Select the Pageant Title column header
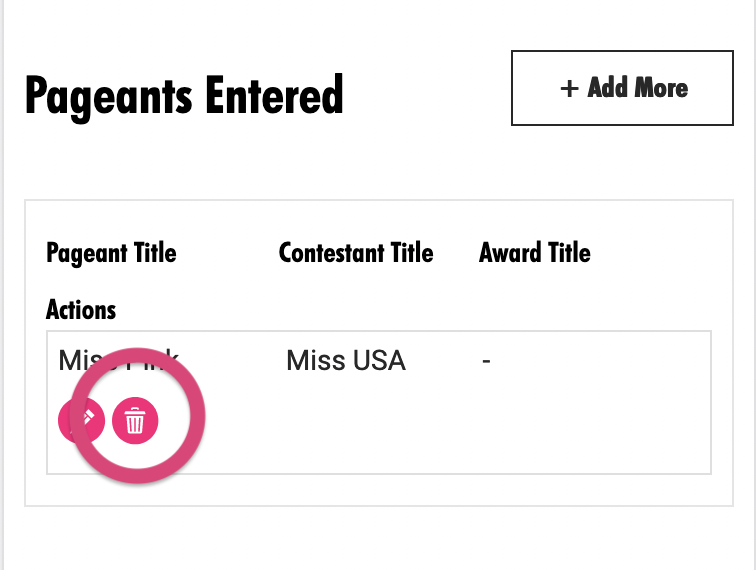The image size is (756, 570). (x=111, y=253)
